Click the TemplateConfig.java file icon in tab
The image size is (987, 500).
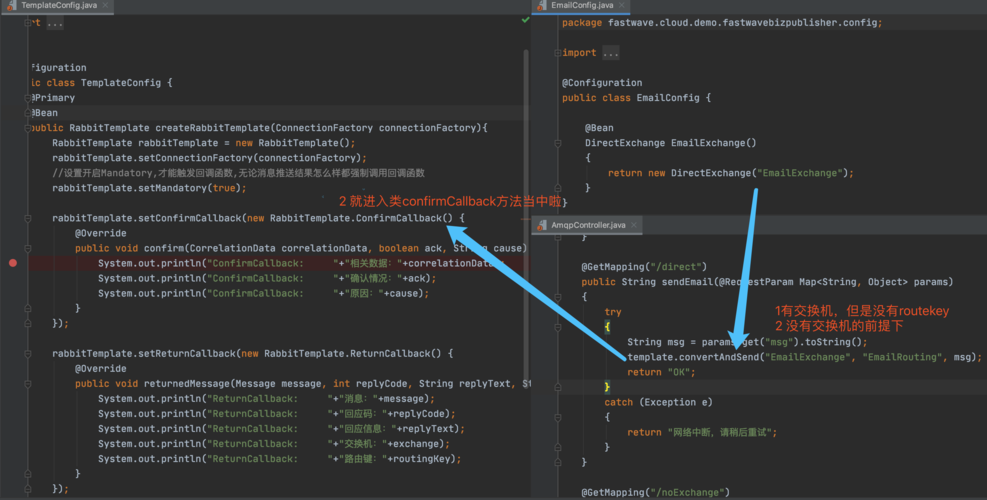11,6
